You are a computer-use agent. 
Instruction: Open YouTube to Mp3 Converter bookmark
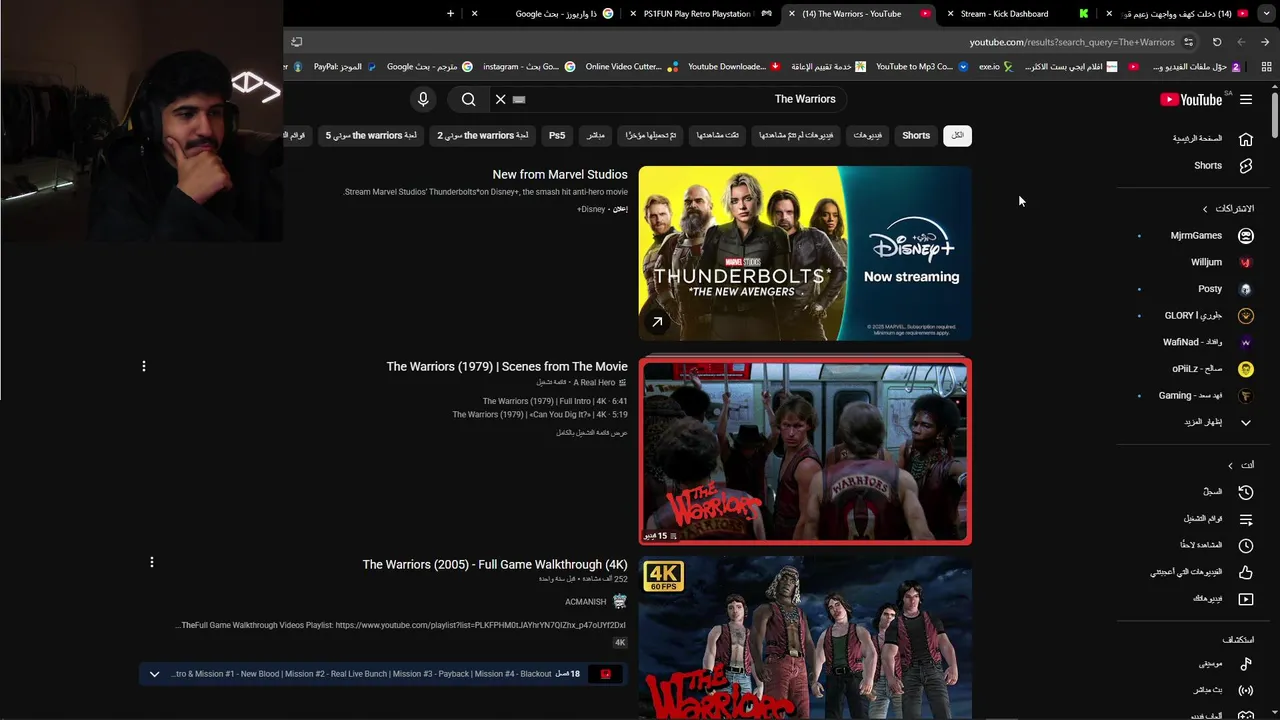(x=922, y=67)
